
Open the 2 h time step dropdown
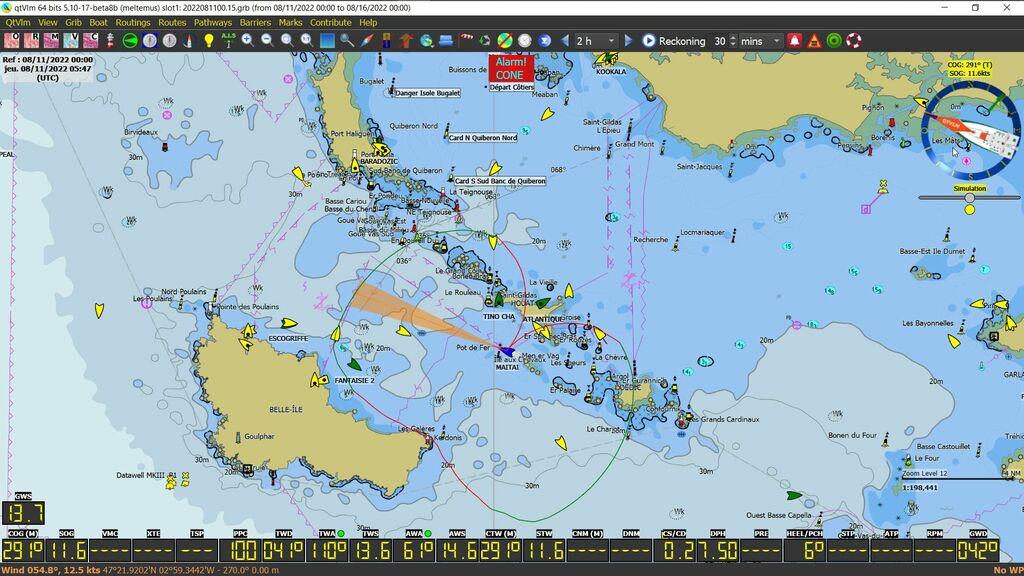[595, 40]
